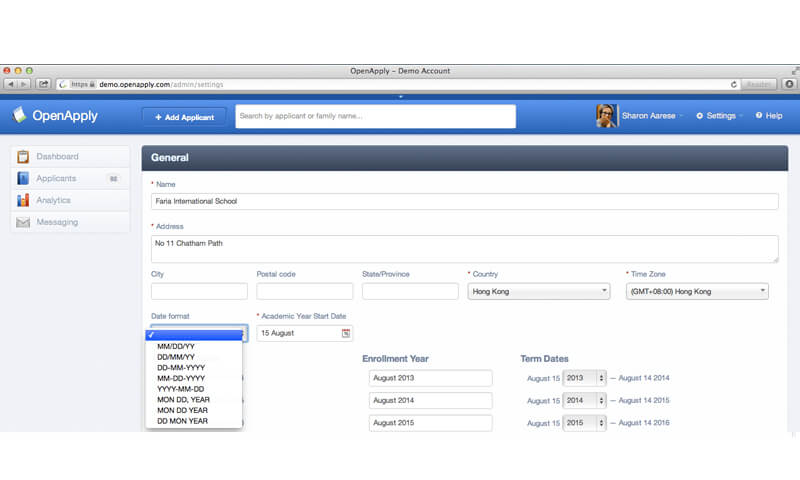This screenshot has height=480, width=800.
Task: Click the Help question mark icon
Action: [759, 115]
